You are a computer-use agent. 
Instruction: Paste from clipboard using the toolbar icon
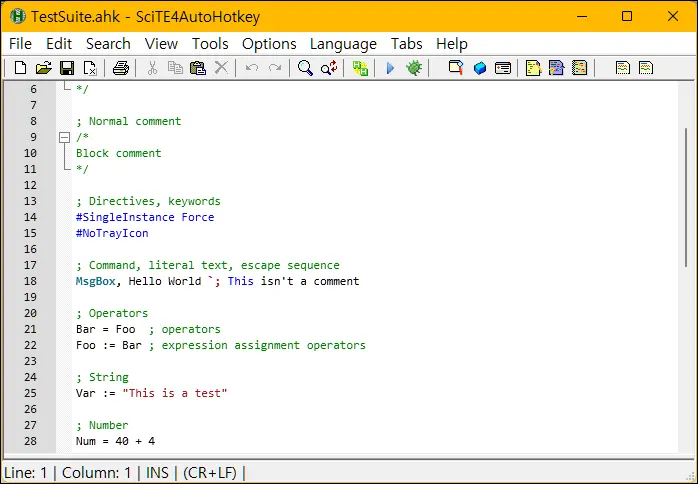pos(198,68)
